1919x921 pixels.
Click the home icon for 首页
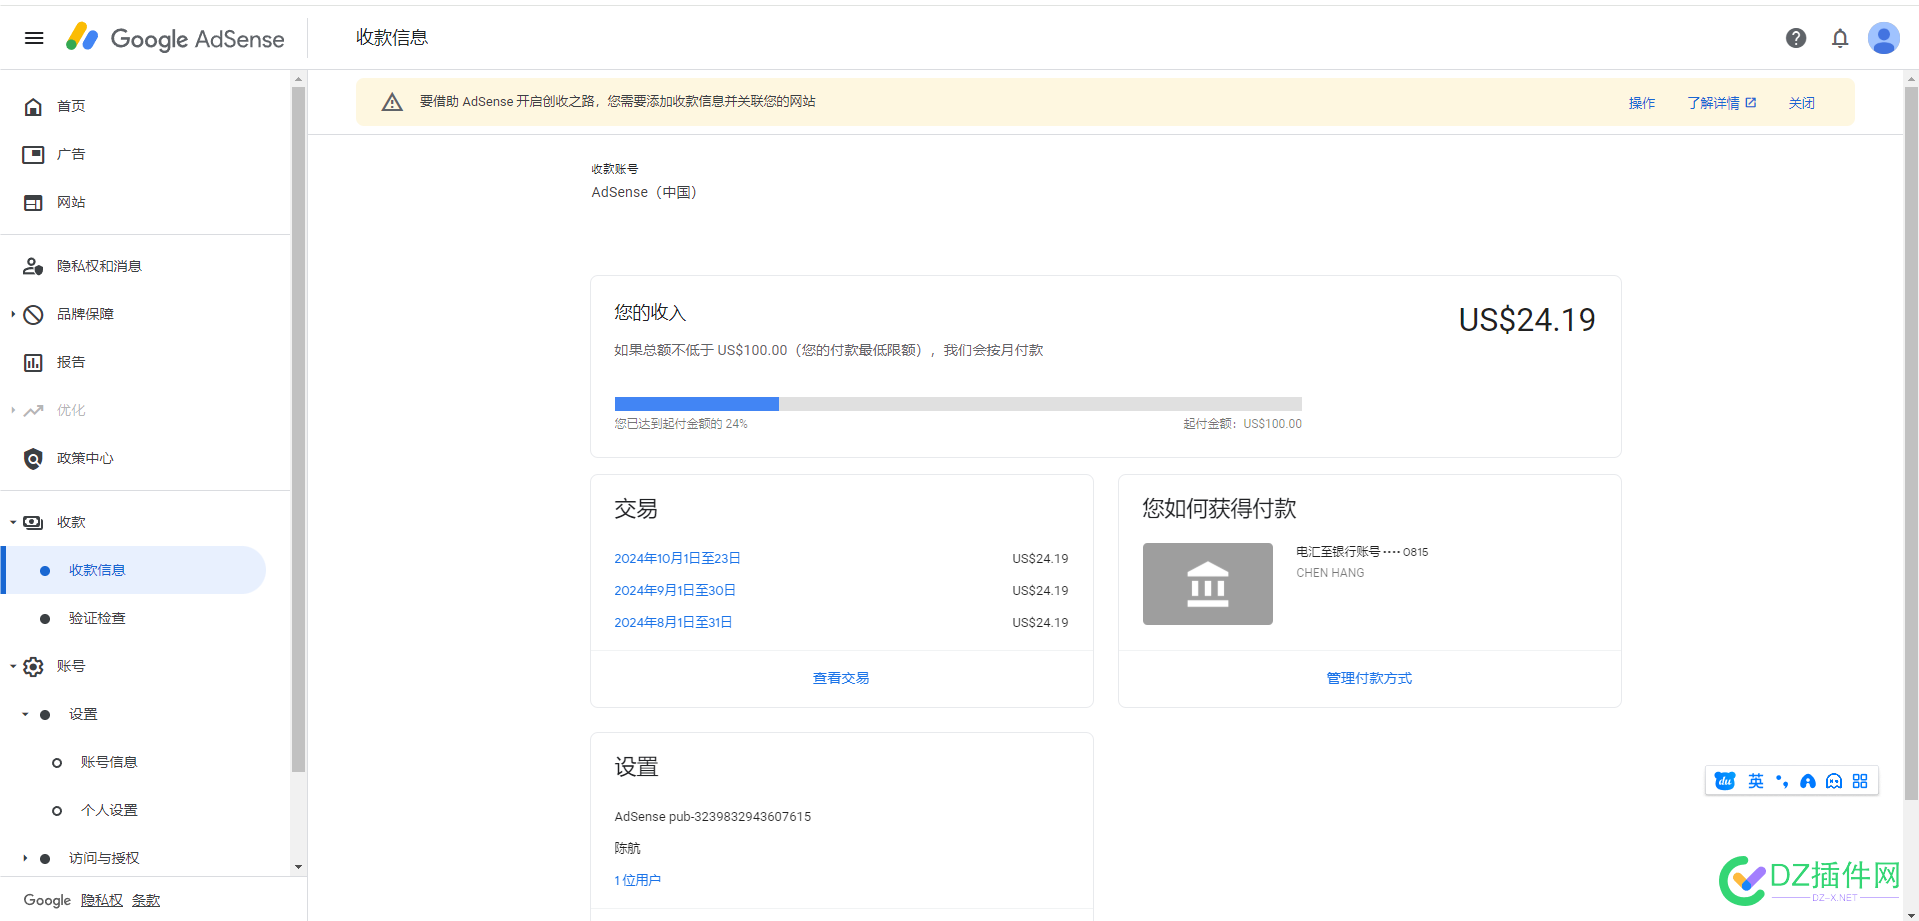tap(33, 106)
